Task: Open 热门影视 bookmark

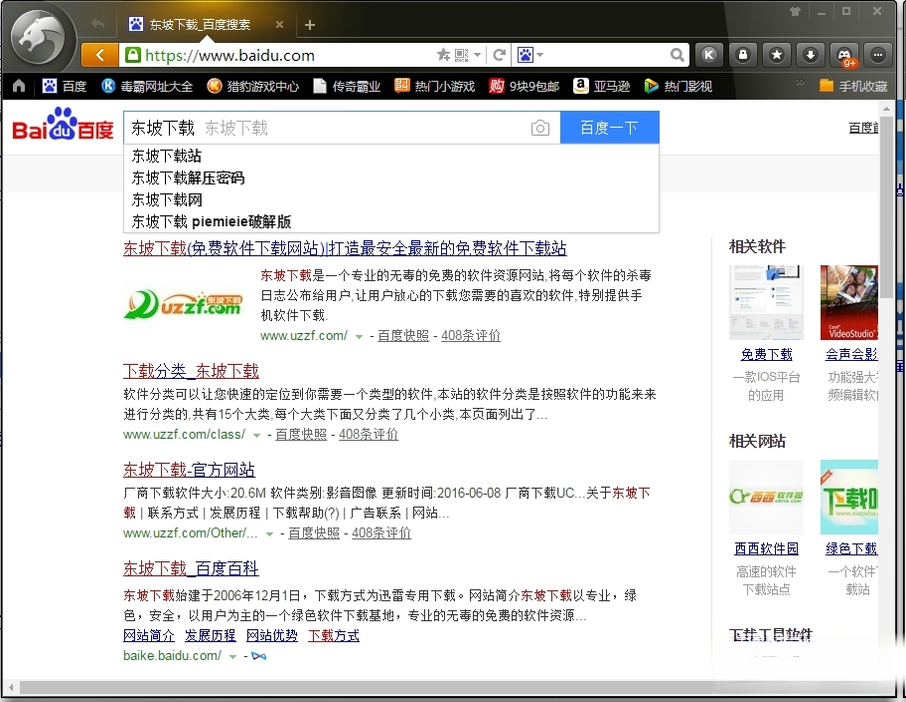Action: 678,86
